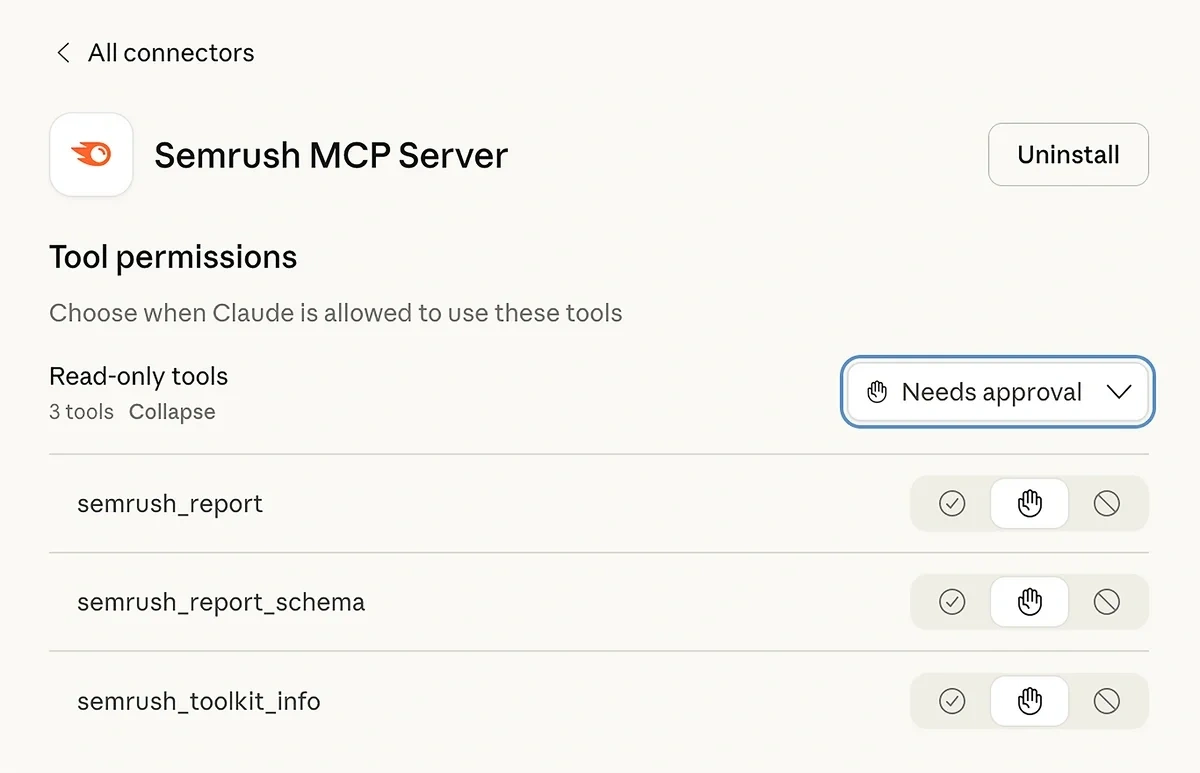Viewport: 1200px width, 773px height.
Task: Uninstall the Semrush MCP Server
Action: (1068, 154)
